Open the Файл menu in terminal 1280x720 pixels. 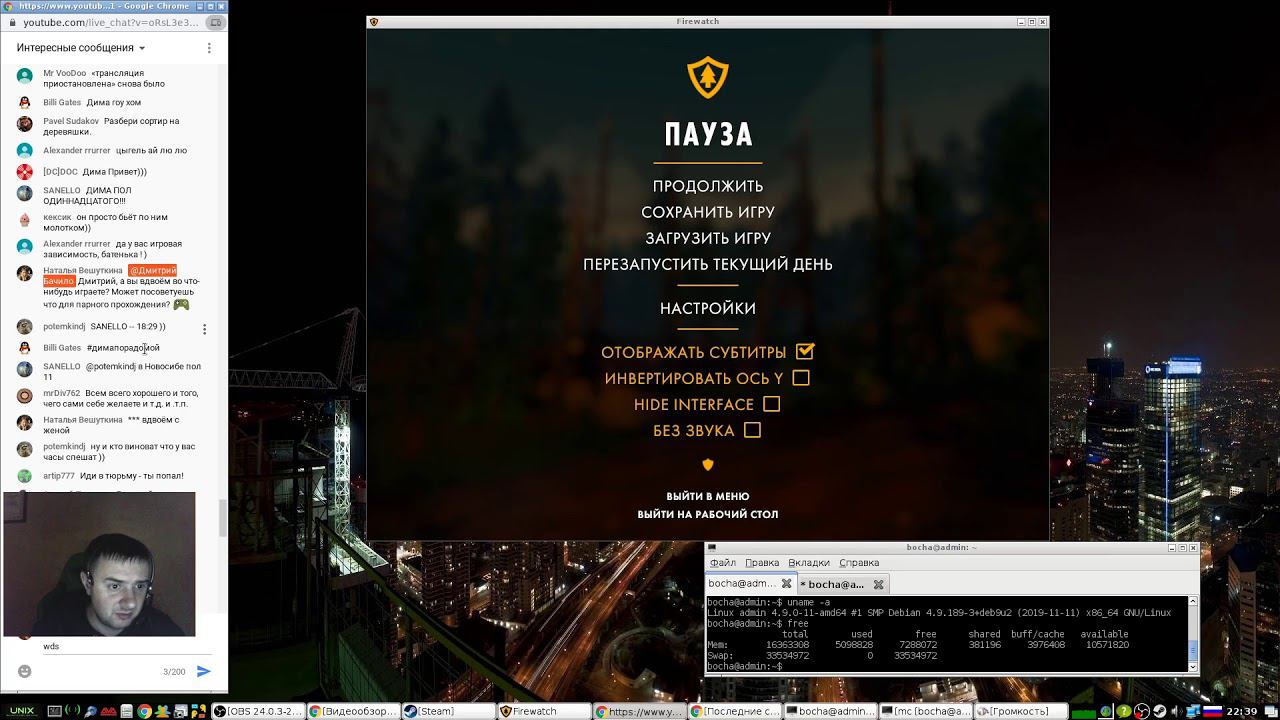click(x=722, y=563)
